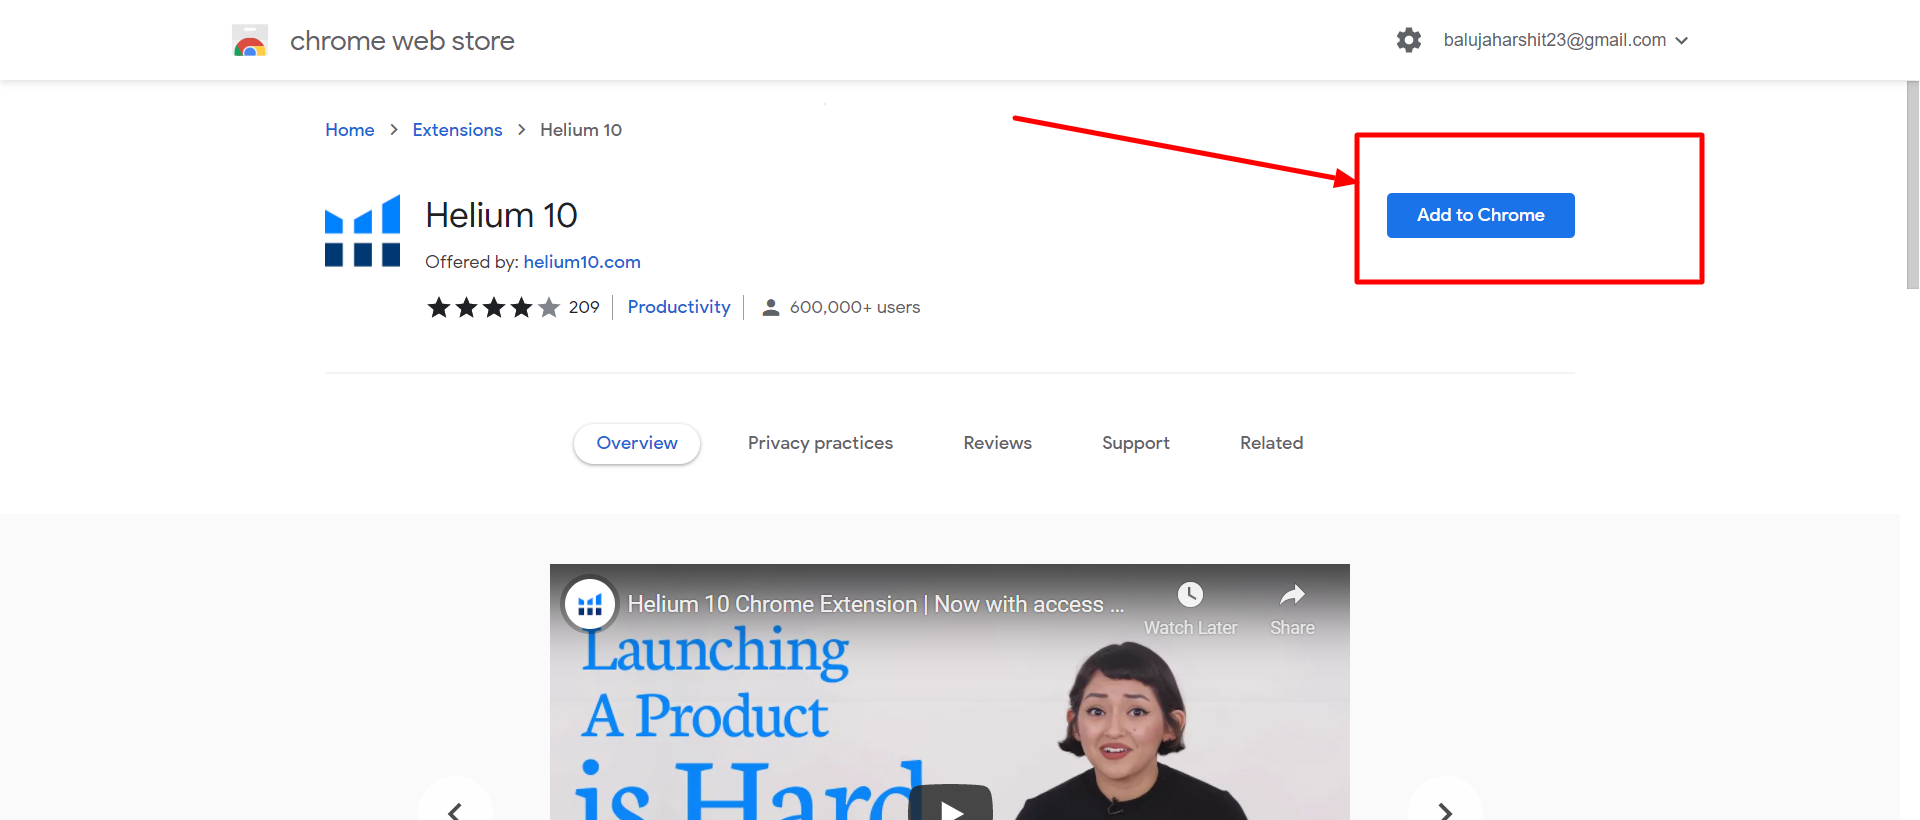Click the chrome web store title text
The width and height of the screenshot is (1920, 820).
tap(402, 41)
